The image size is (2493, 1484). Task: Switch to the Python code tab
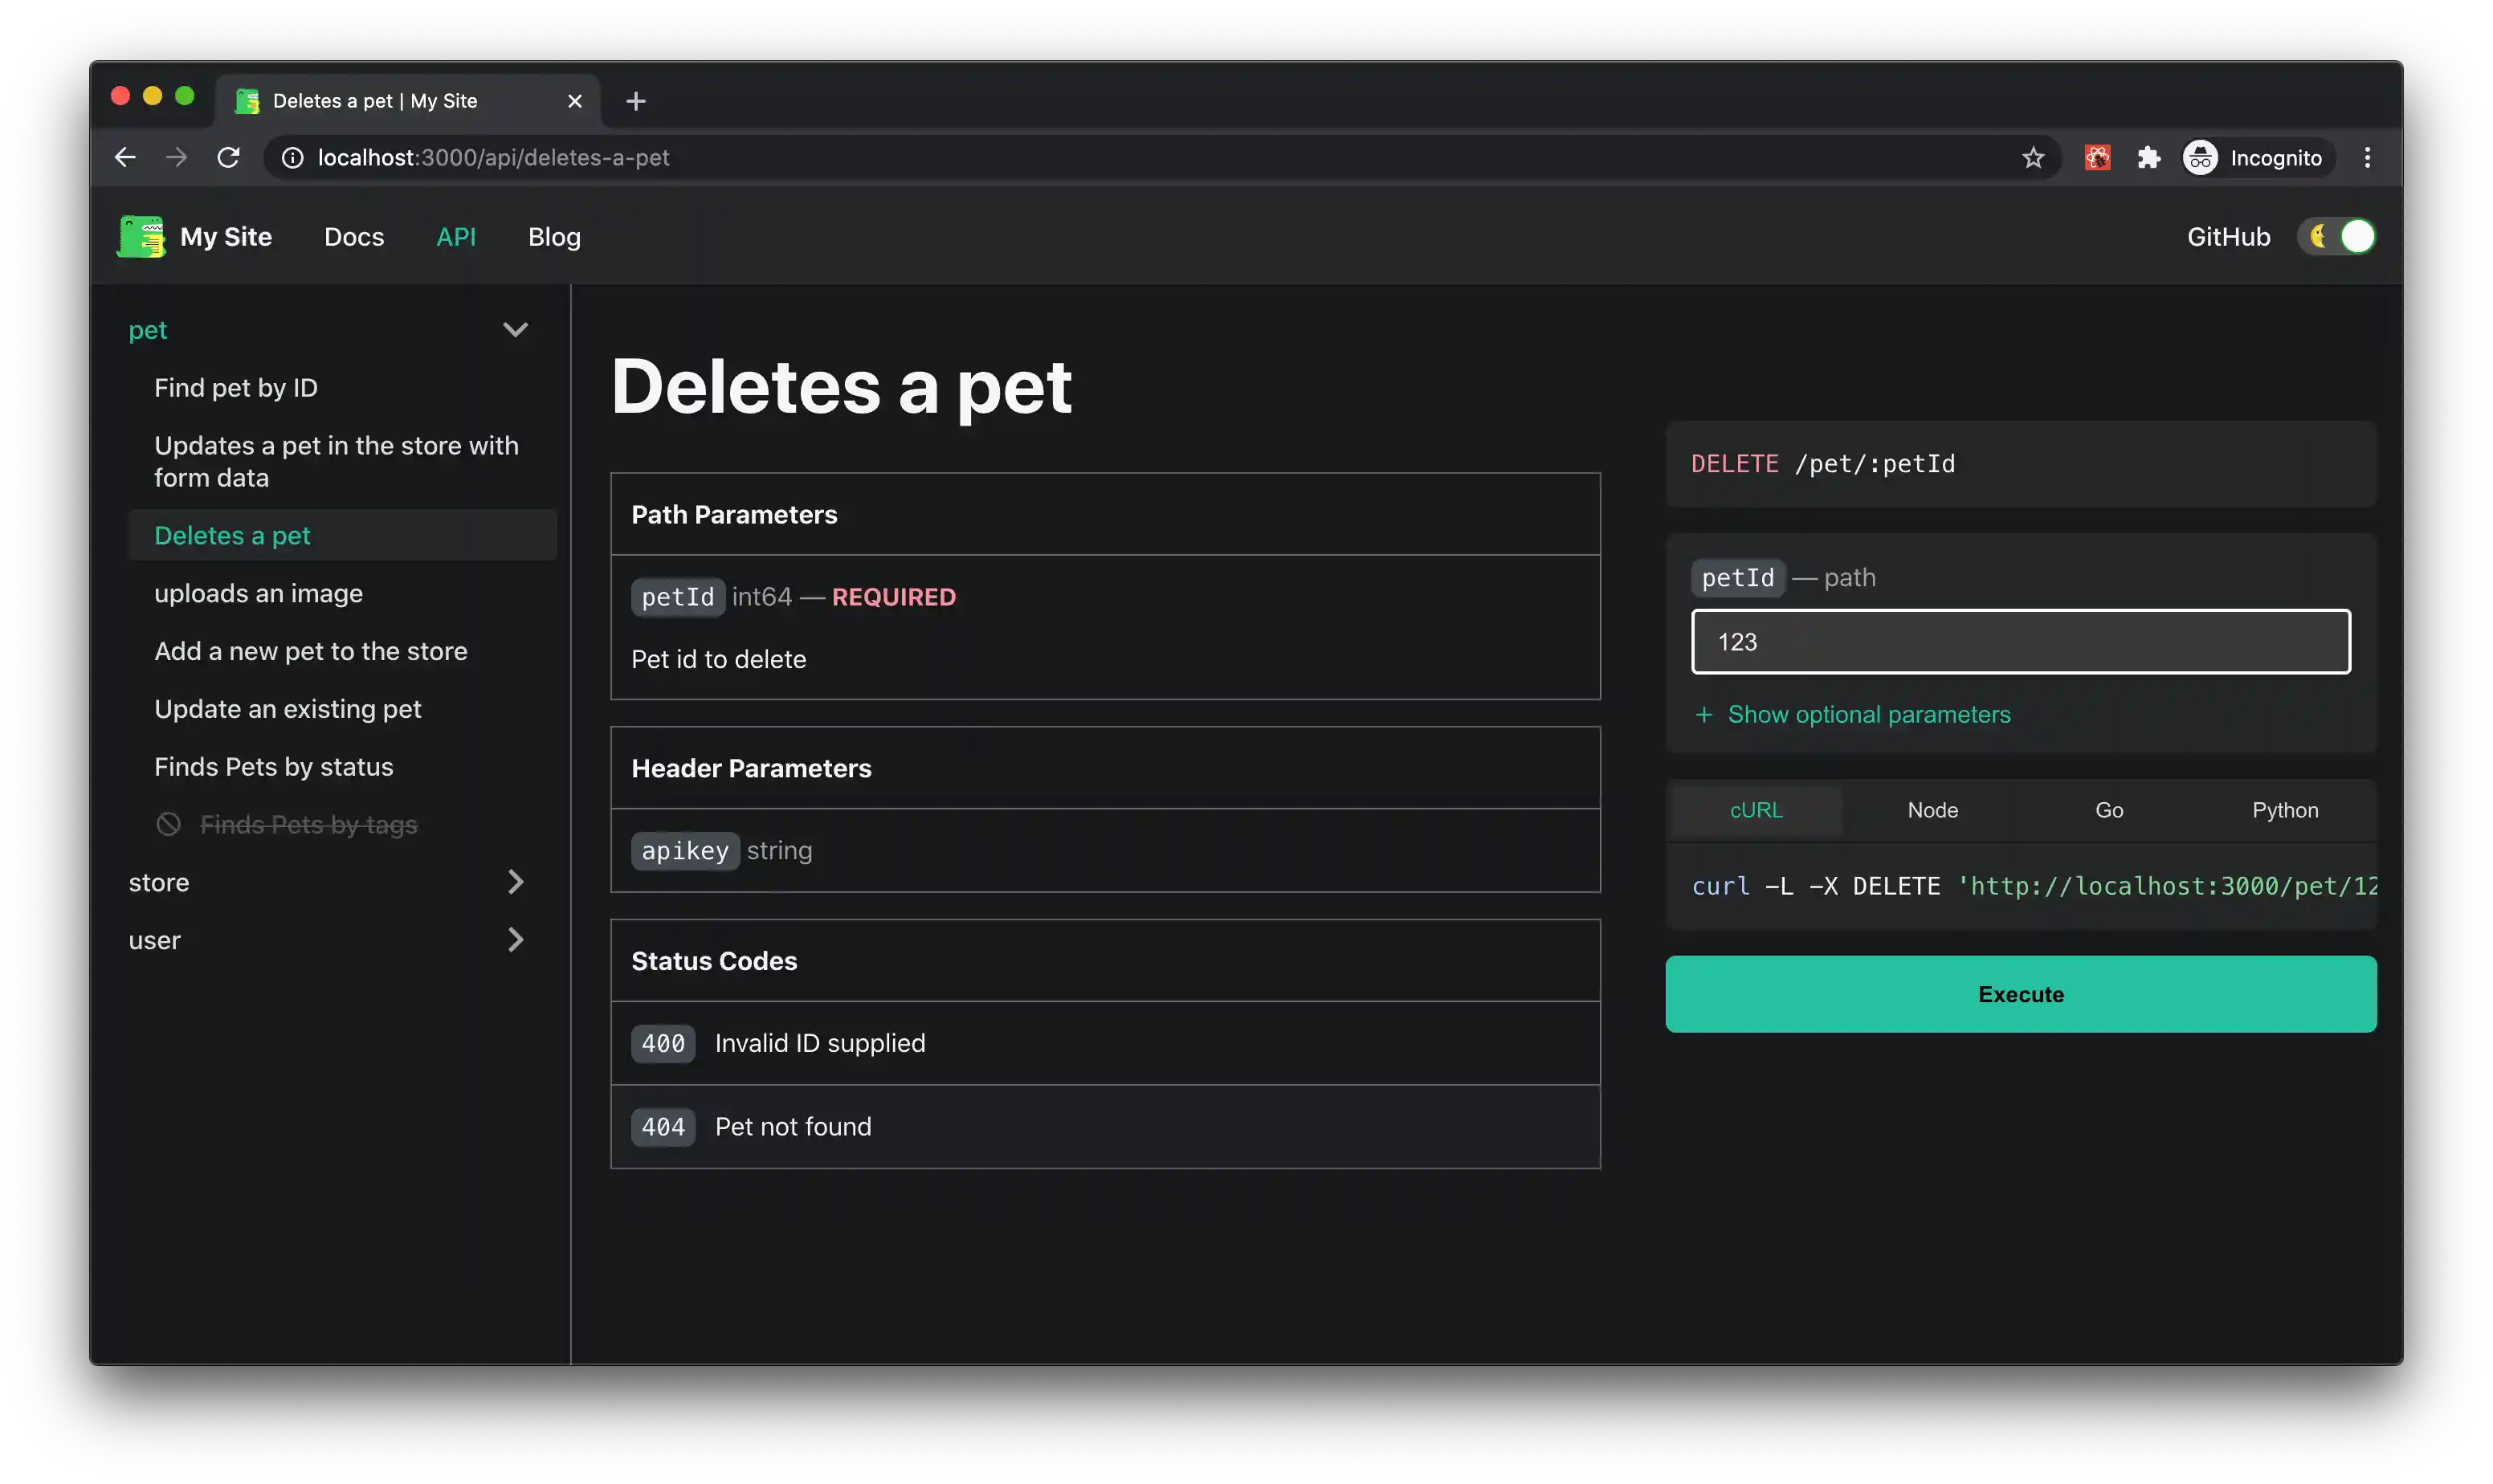coord(2284,810)
